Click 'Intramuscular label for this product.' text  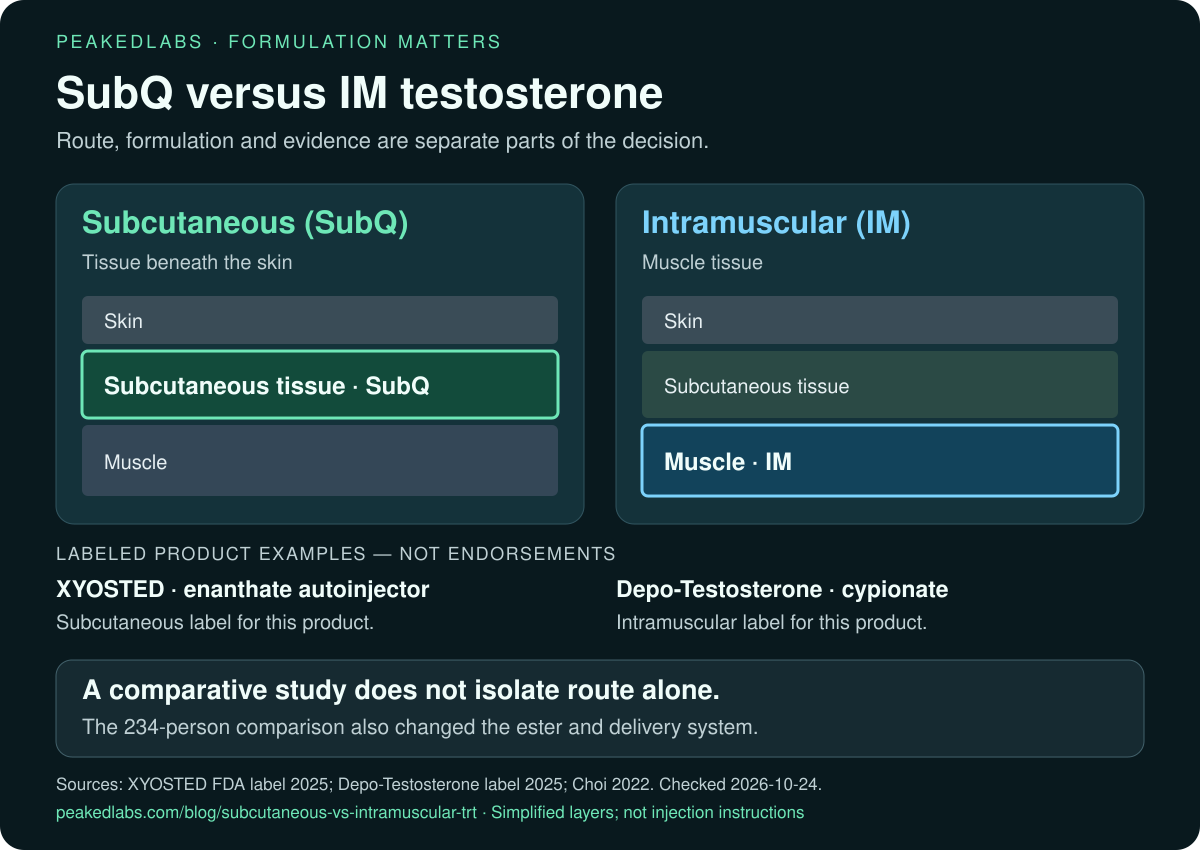point(772,622)
